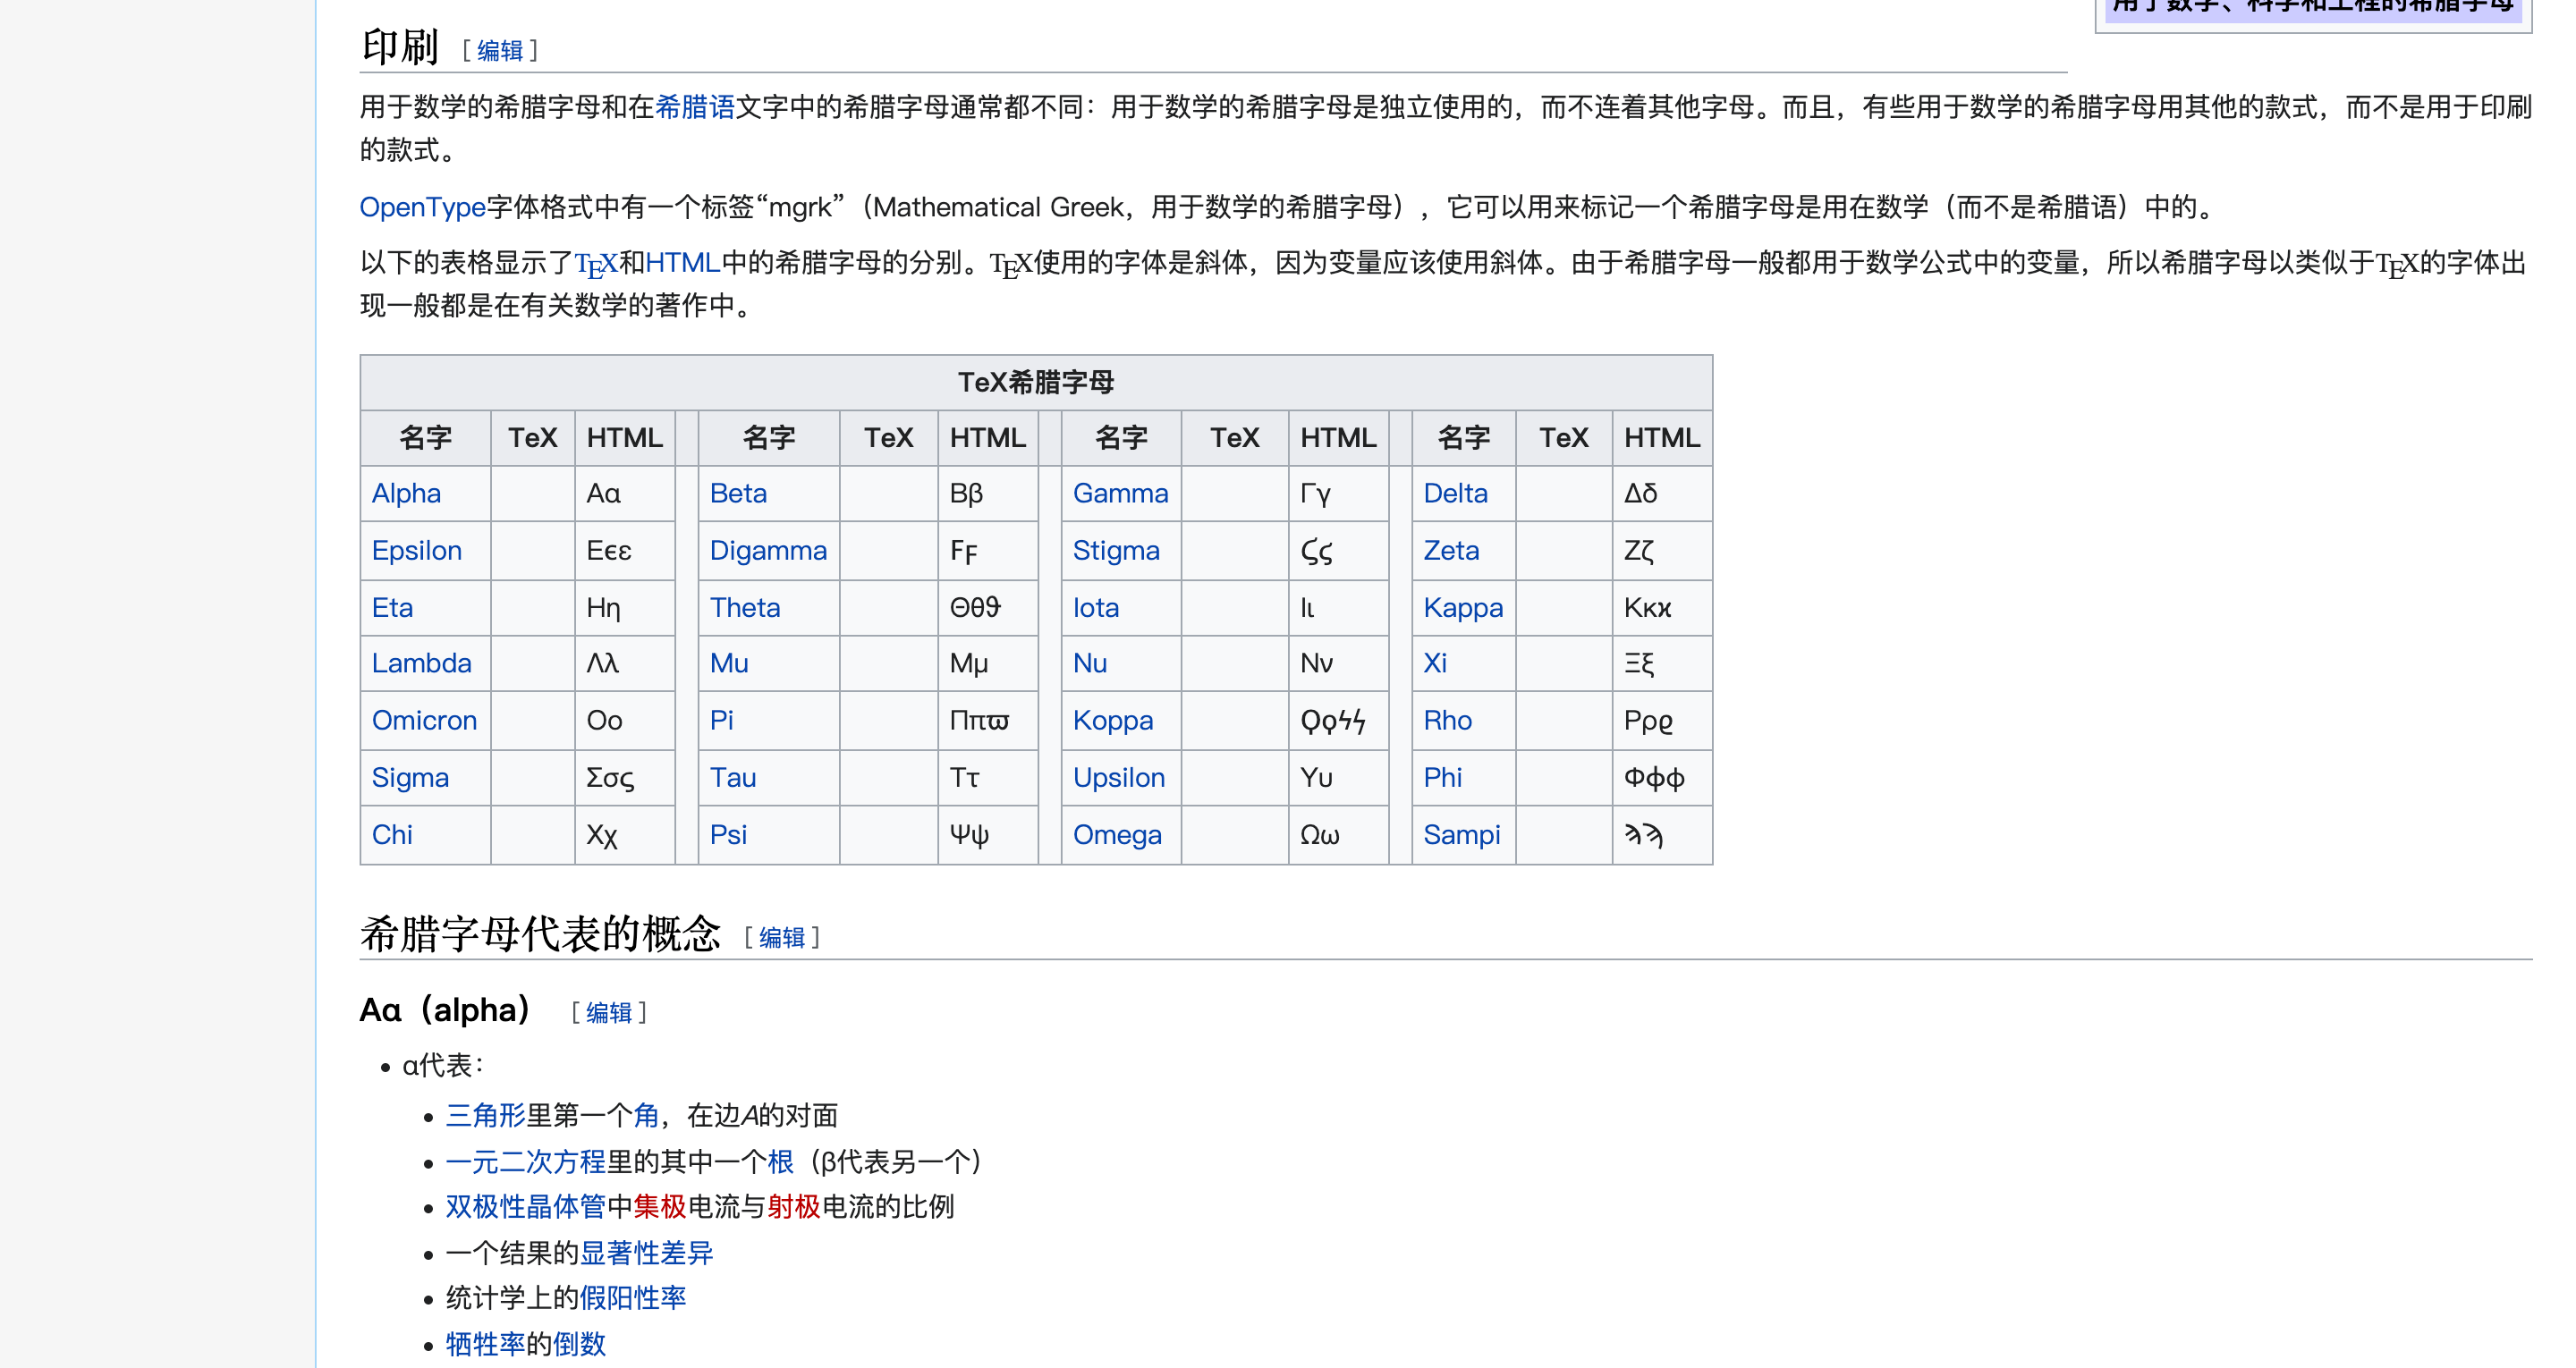Edit the Αα (alpha) subsection
2576x1368 pixels.
click(x=609, y=1012)
